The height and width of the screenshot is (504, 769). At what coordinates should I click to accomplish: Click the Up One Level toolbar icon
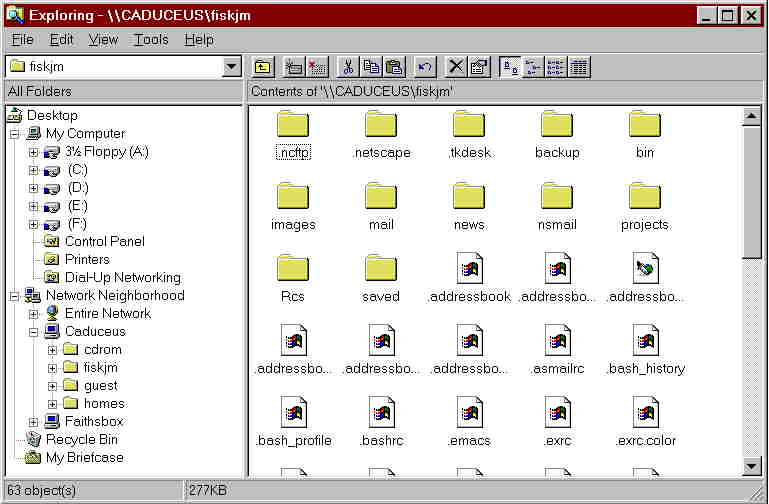coord(262,67)
